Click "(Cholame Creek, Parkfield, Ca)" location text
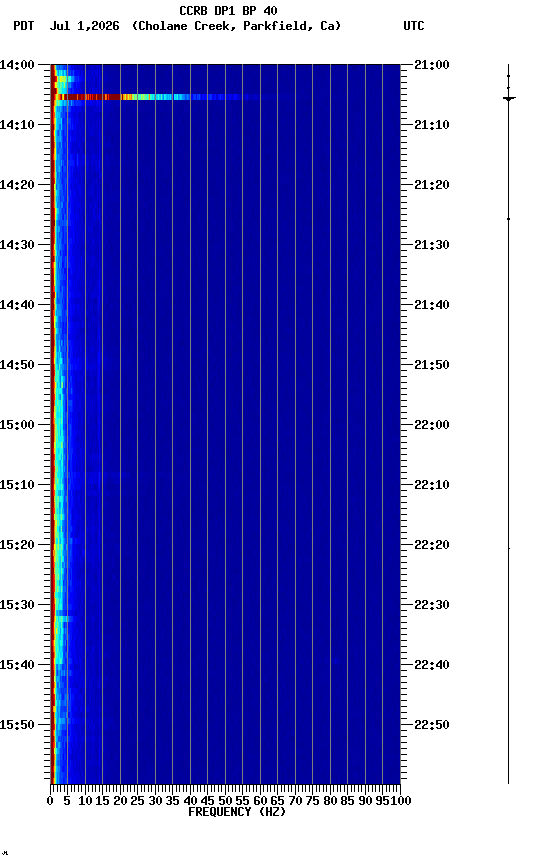Screen dimensions: 552x864 coord(236,26)
